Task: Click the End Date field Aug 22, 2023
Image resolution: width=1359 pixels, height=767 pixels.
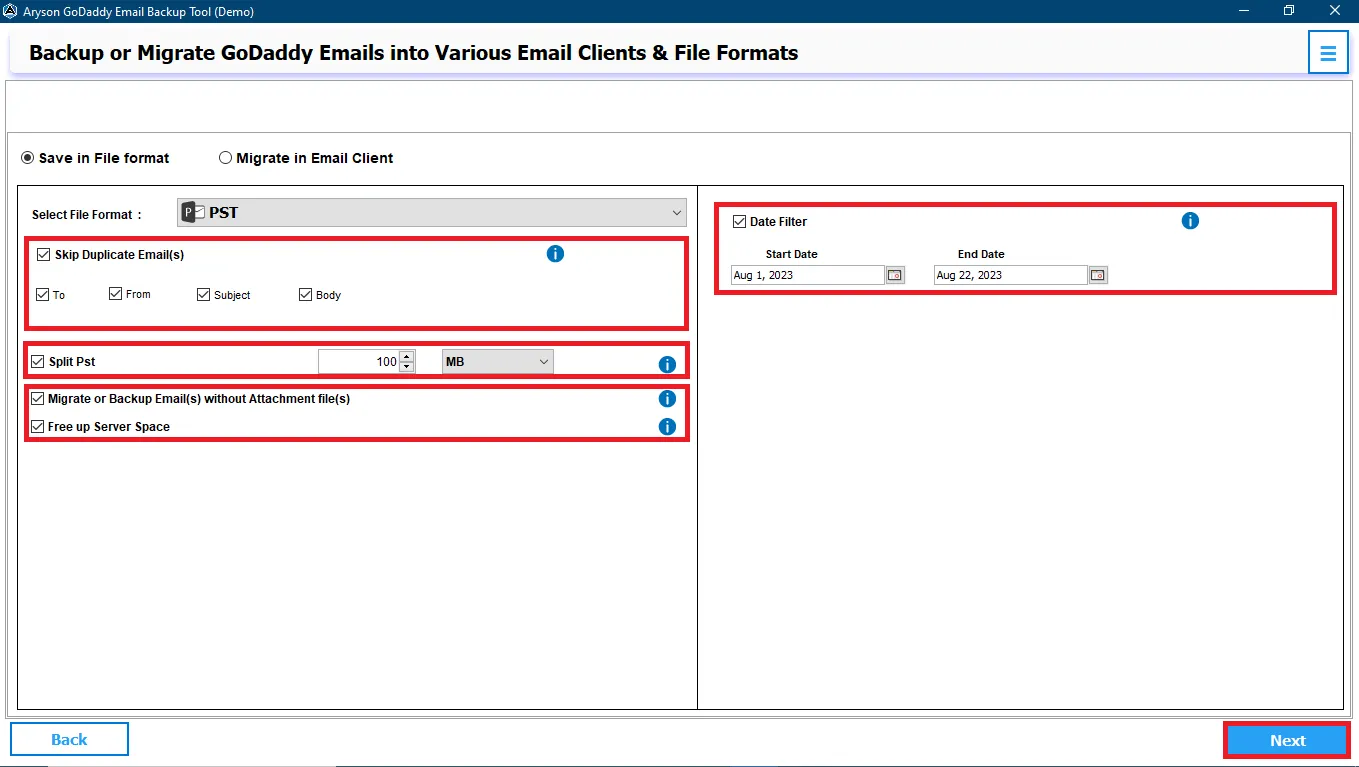Action: 1011,275
